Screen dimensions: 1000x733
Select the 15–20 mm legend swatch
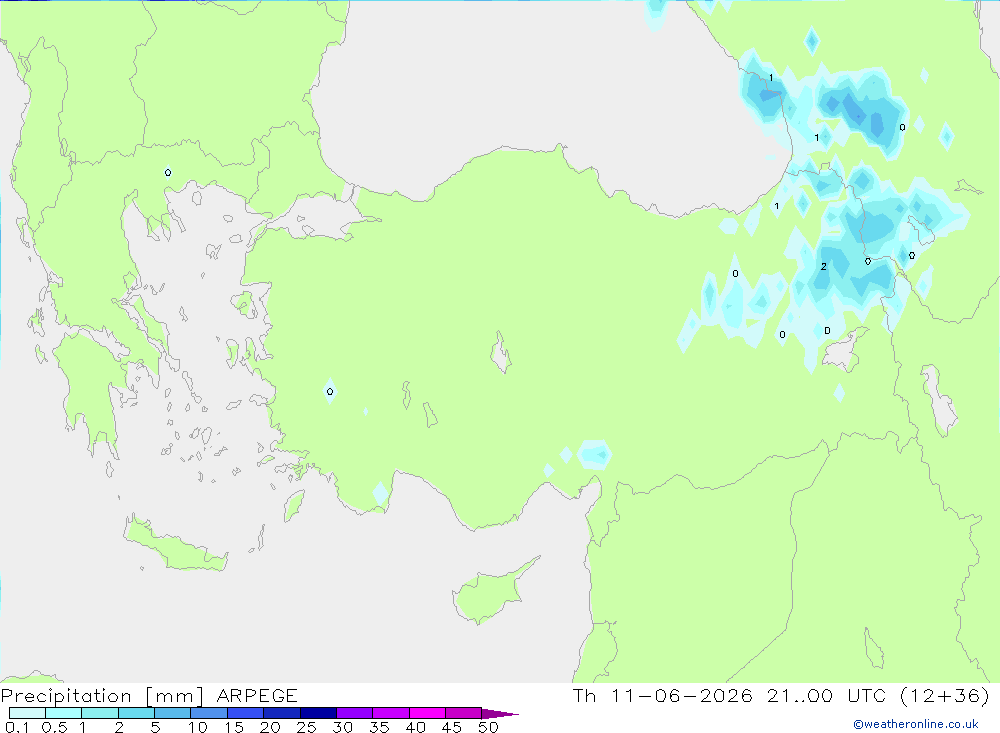(246, 713)
